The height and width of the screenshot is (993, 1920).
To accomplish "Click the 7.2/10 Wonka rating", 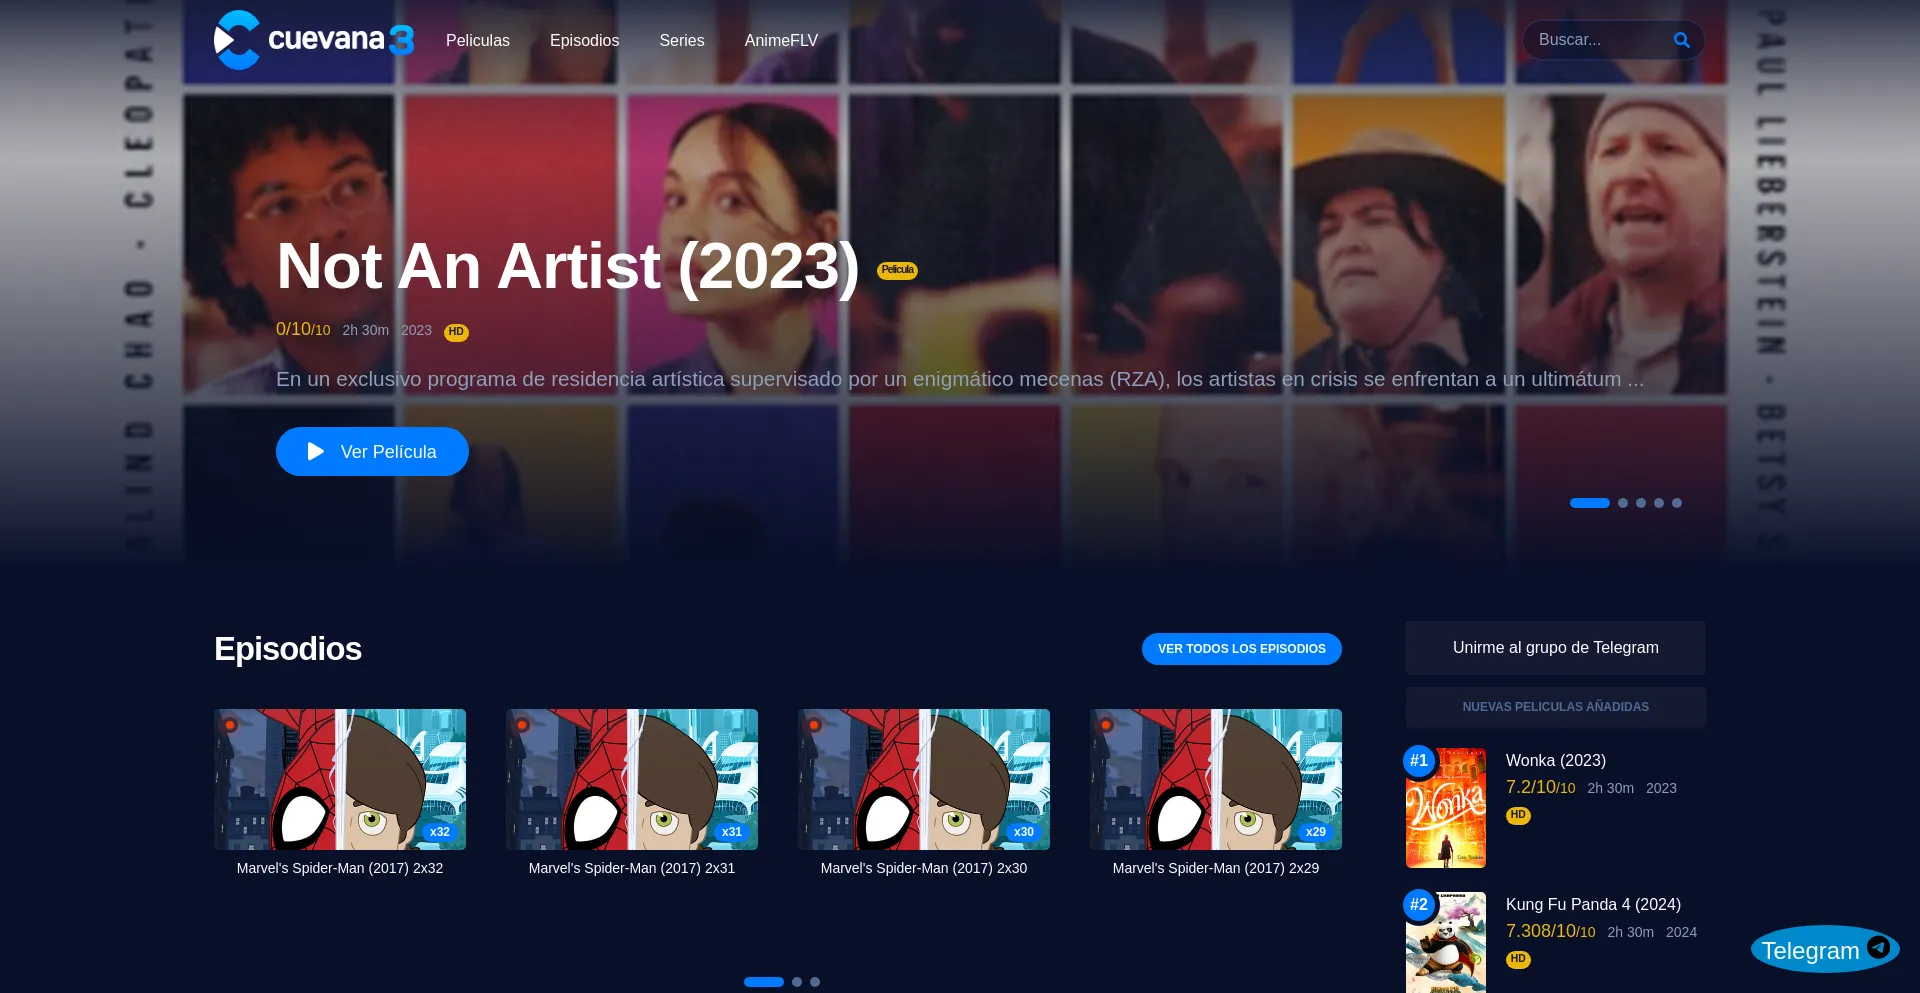I will tap(1540, 788).
